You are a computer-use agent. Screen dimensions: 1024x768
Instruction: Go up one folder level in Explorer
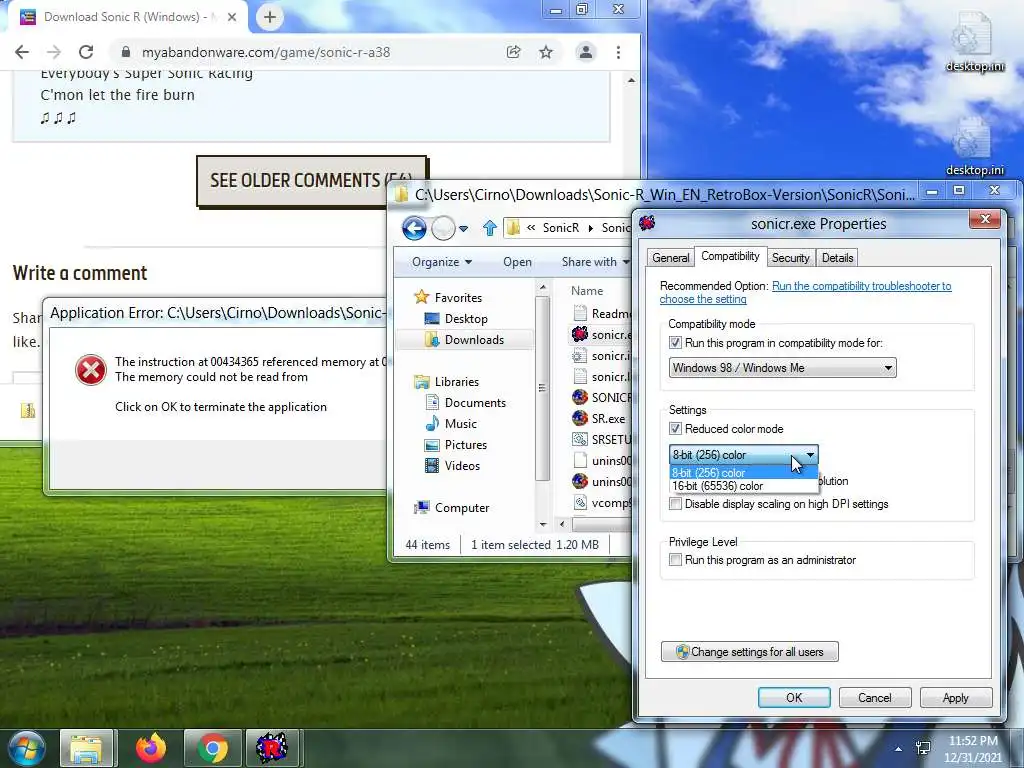pyautogui.click(x=490, y=228)
